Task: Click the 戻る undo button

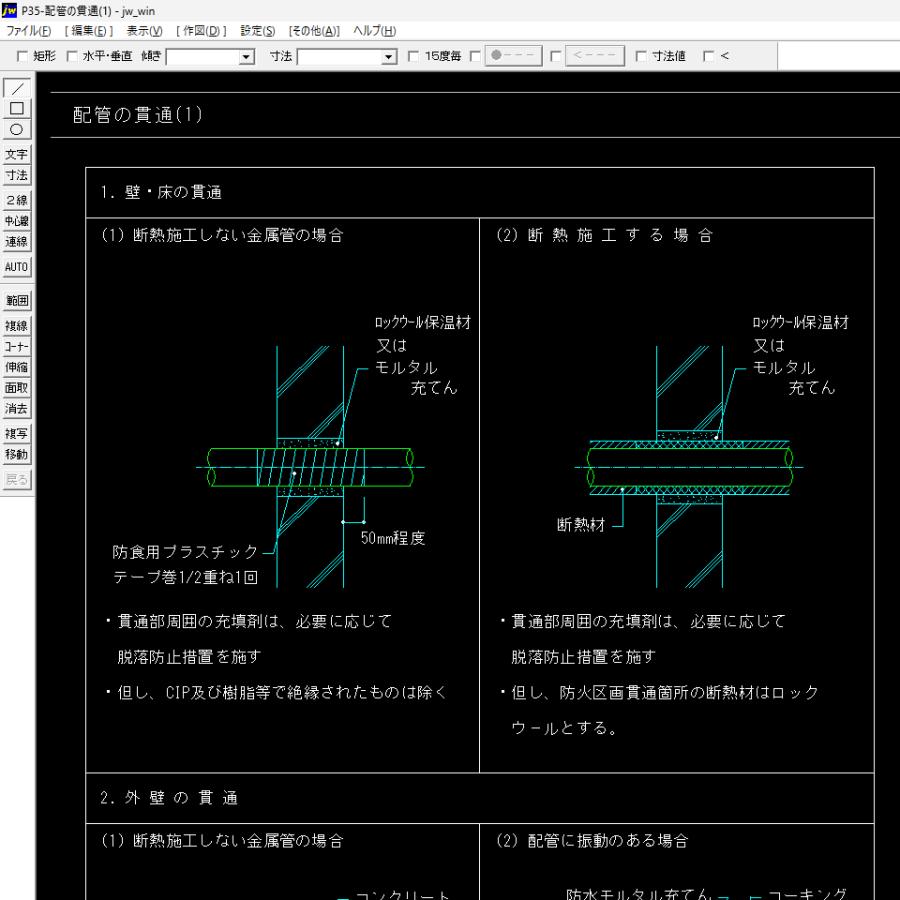Action: click(17, 479)
